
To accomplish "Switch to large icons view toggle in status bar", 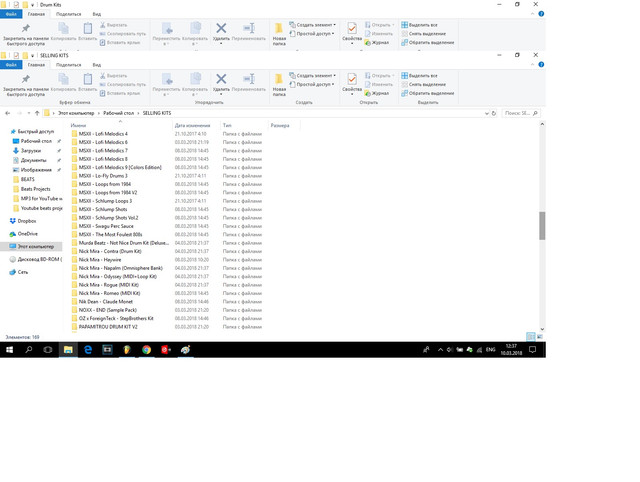I will [540, 337].
